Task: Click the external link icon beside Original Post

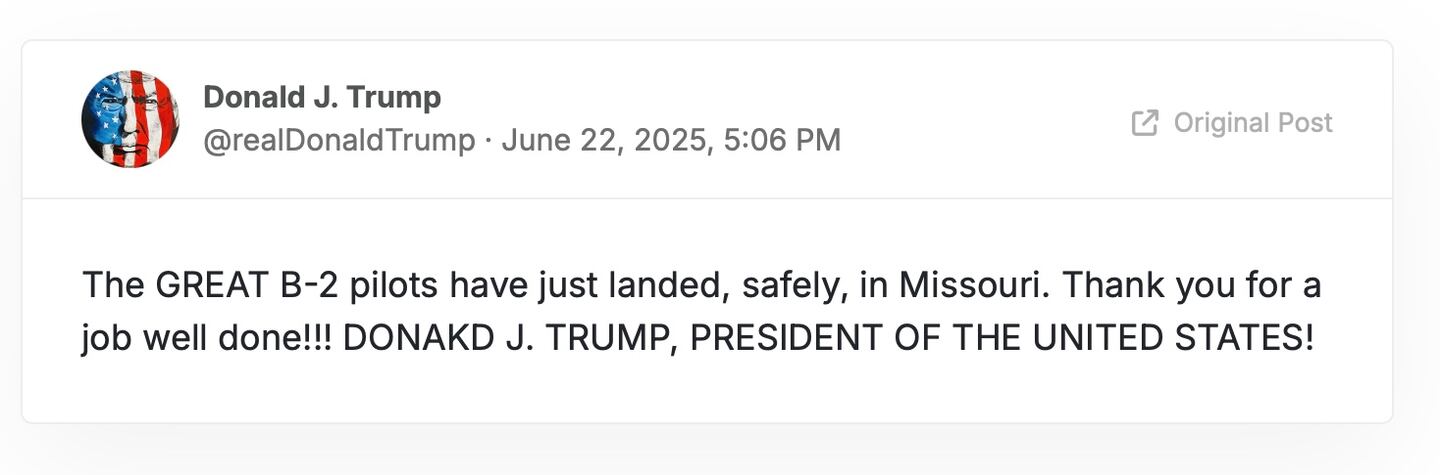Action: click(x=1145, y=123)
